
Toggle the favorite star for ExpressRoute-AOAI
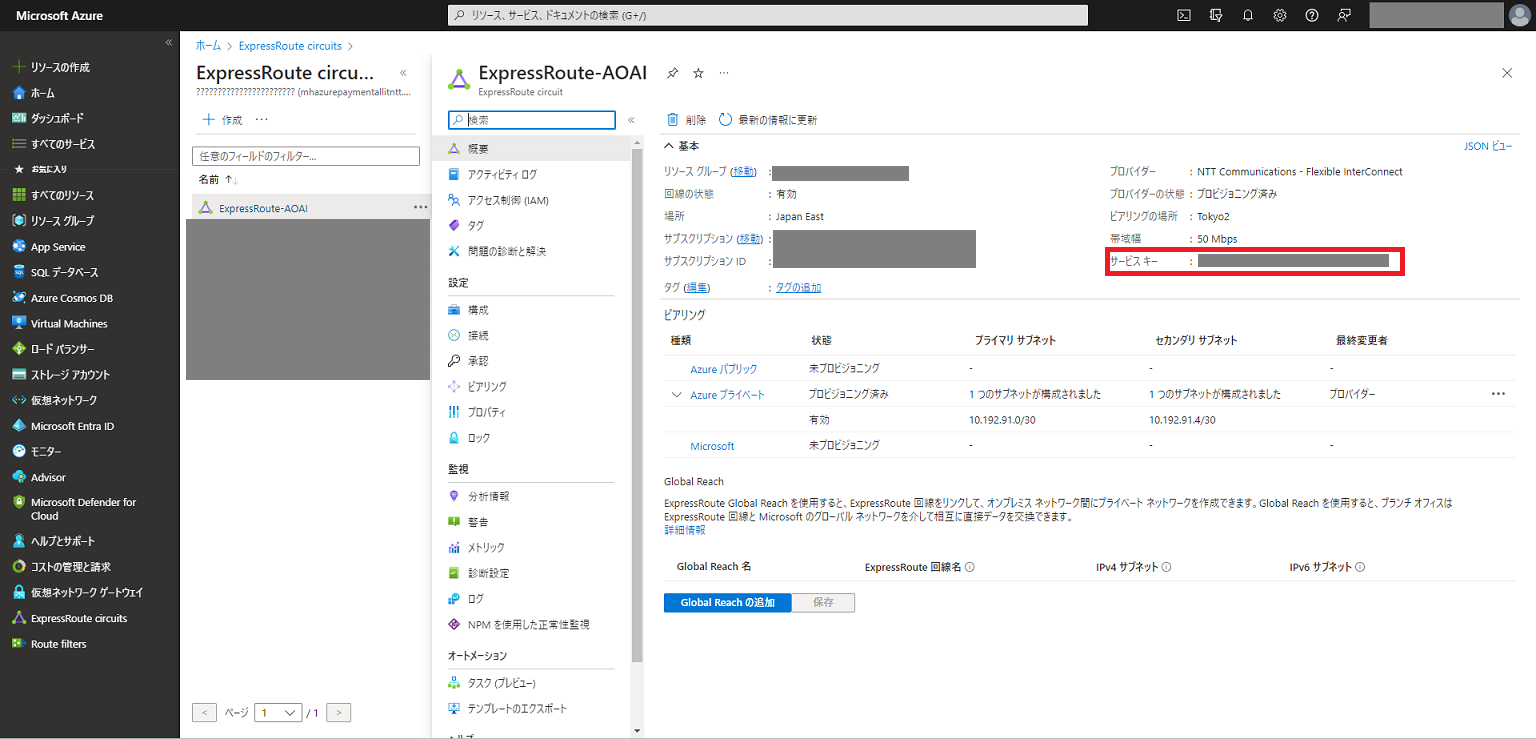(x=698, y=72)
